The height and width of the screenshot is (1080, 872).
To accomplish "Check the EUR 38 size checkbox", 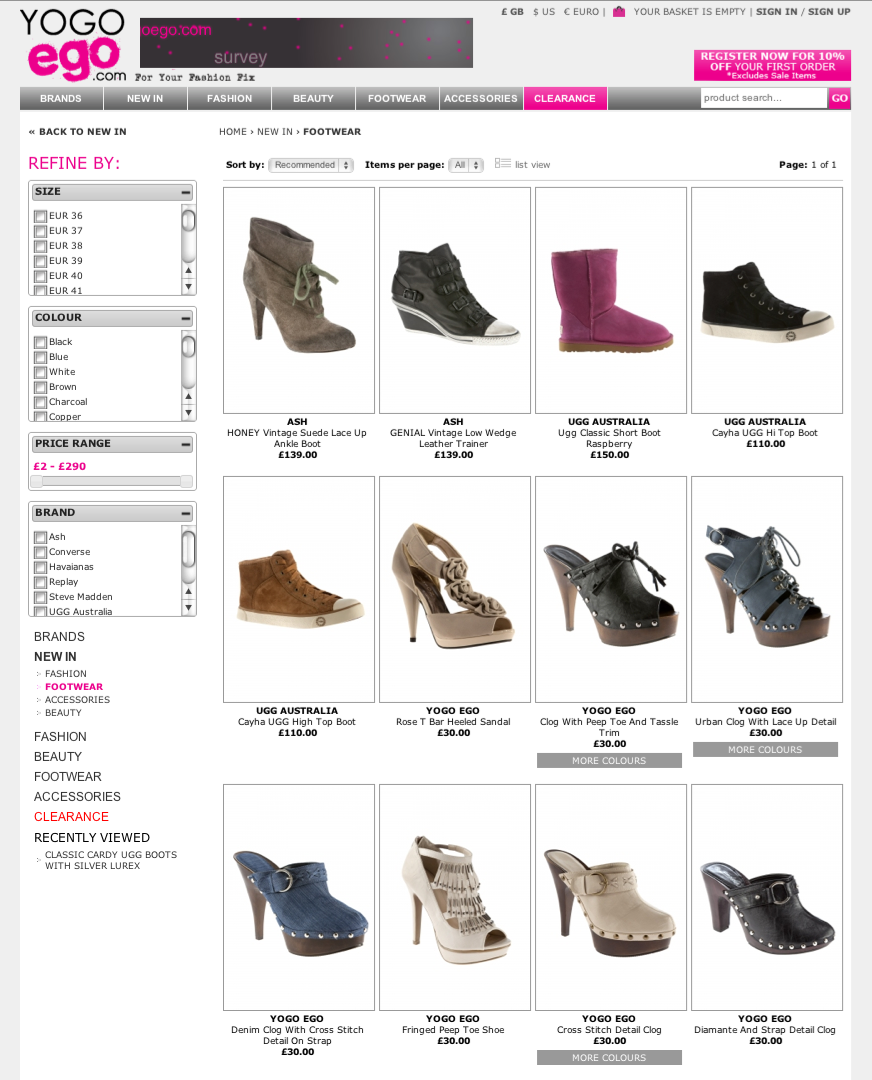I will pos(41,246).
